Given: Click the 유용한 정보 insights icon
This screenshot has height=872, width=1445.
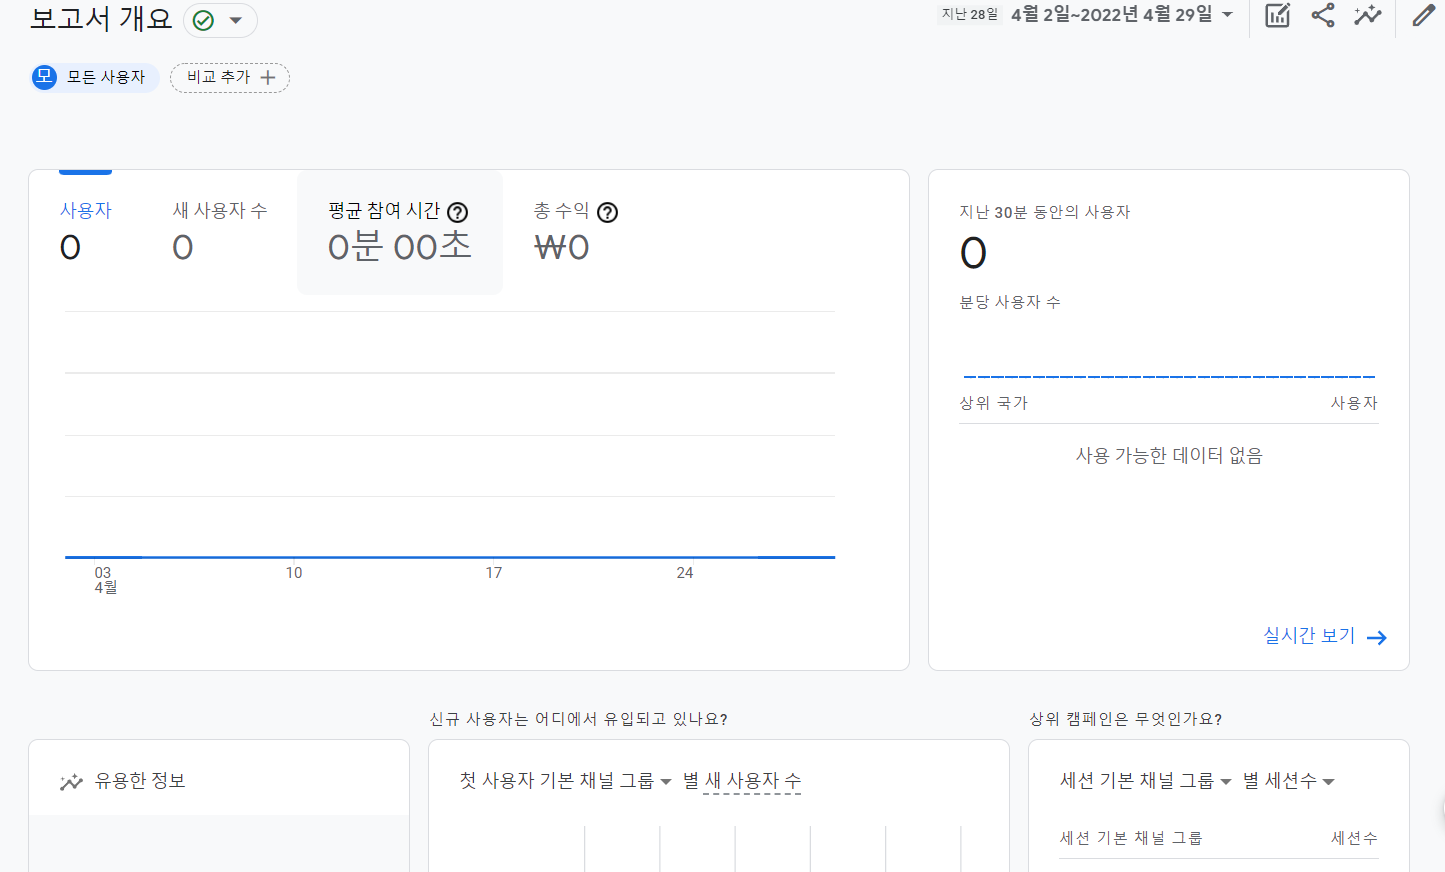Looking at the screenshot, I should click(x=71, y=782).
